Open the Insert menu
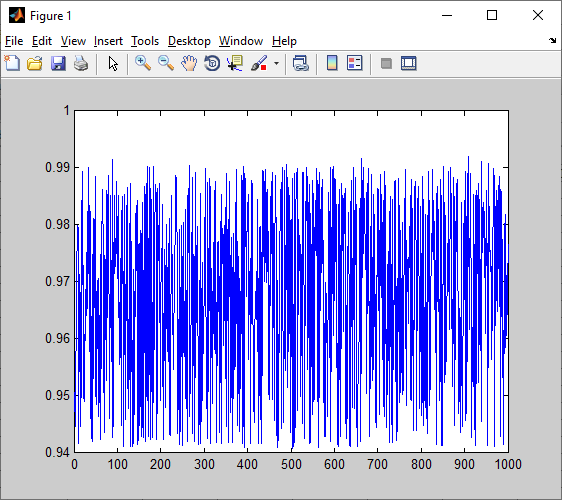 [x=108, y=41]
